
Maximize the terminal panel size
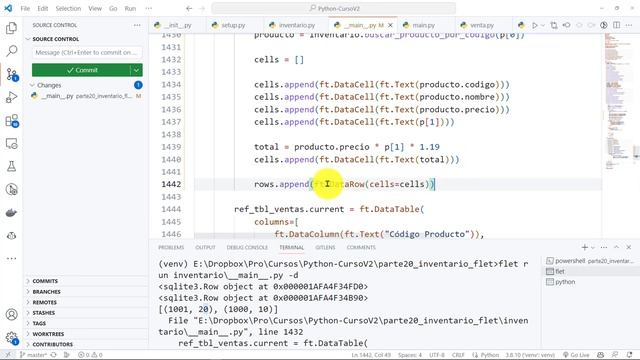pos(616,247)
